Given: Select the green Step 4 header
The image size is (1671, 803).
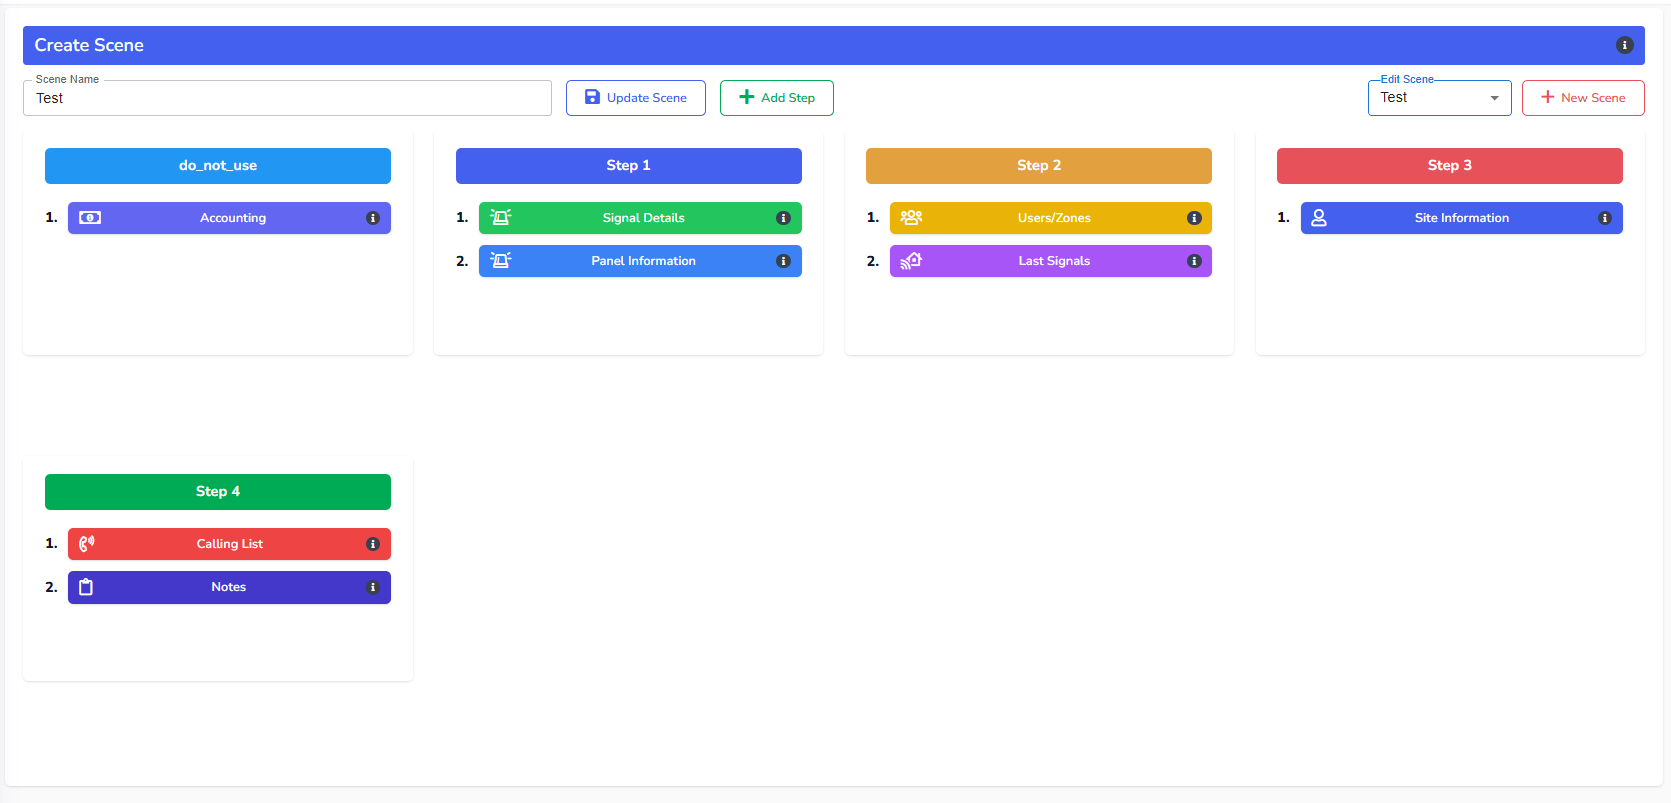Looking at the screenshot, I should [218, 492].
